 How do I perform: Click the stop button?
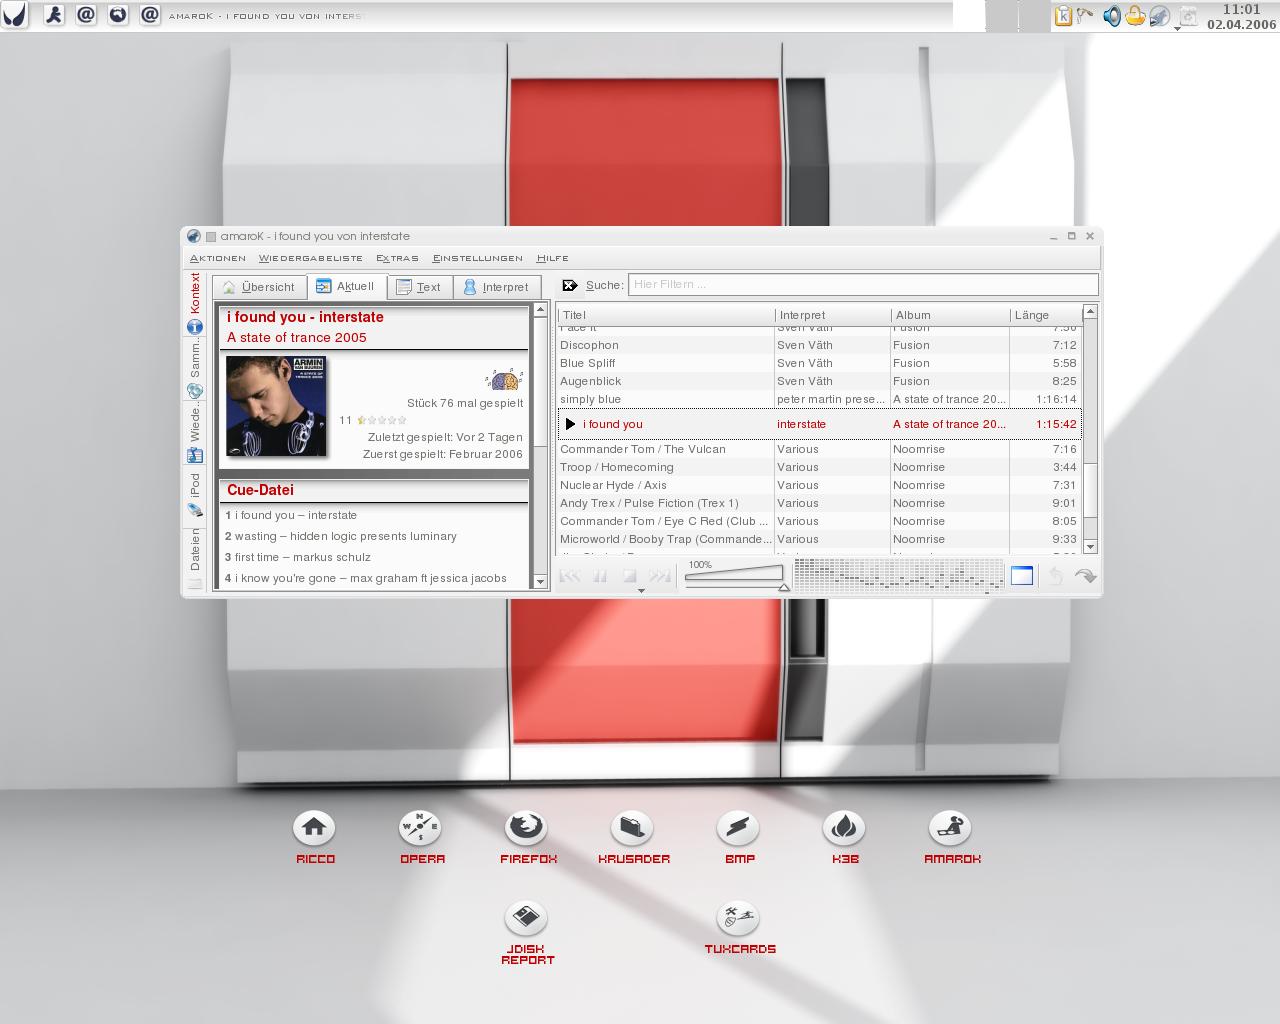pyautogui.click(x=630, y=576)
